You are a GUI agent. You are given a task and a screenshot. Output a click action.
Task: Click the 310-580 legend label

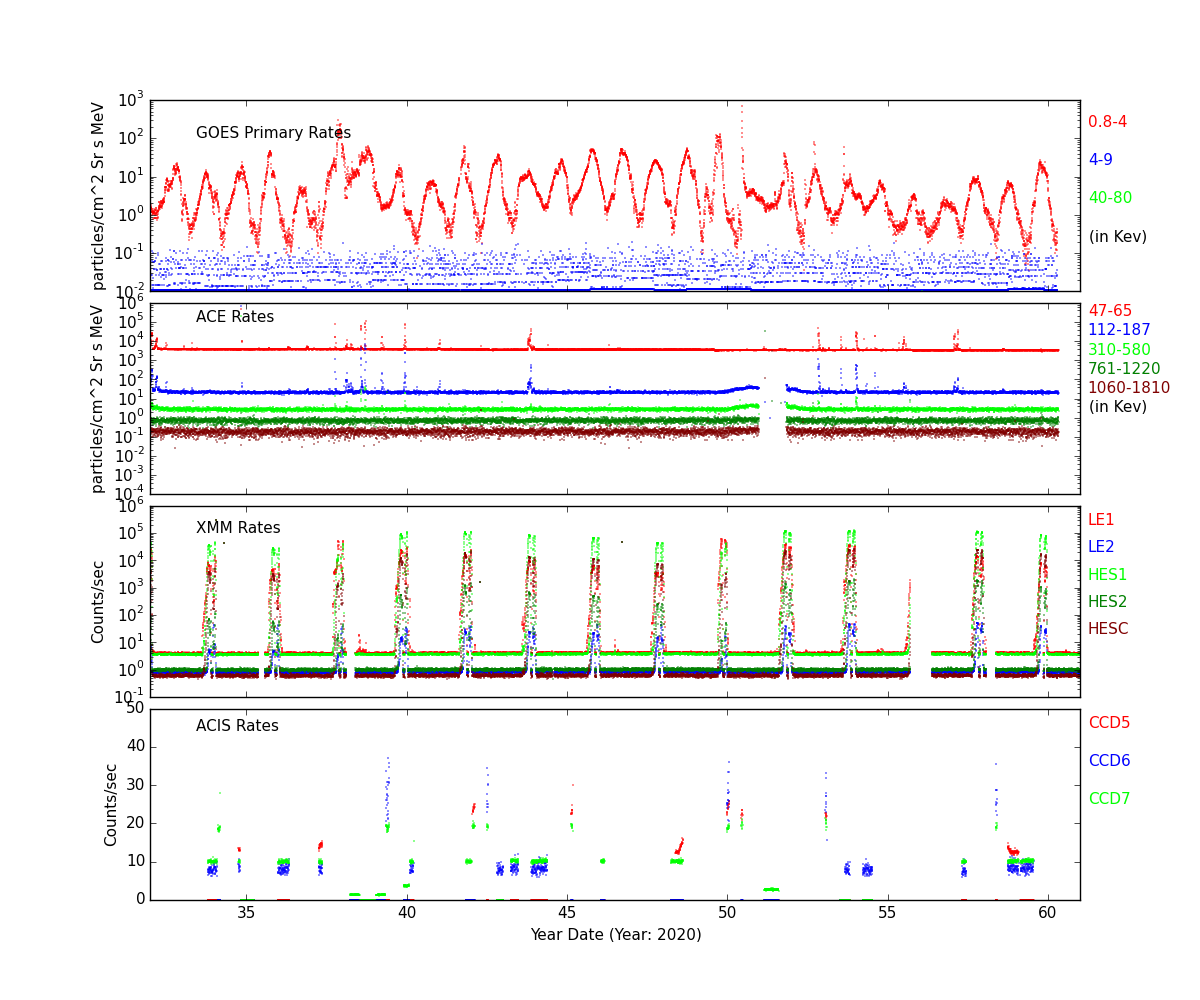(x=1119, y=350)
